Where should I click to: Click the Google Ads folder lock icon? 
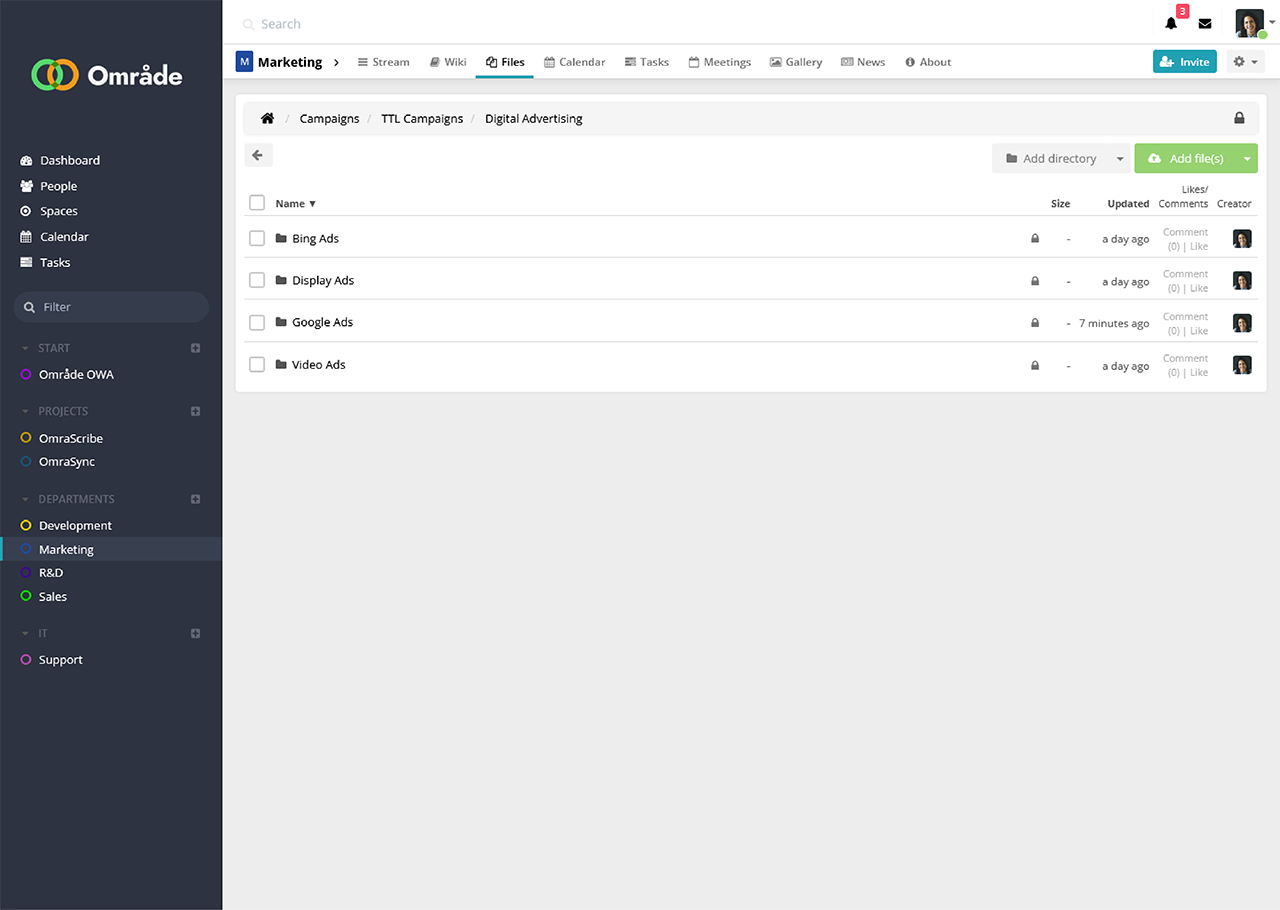click(1035, 323)
